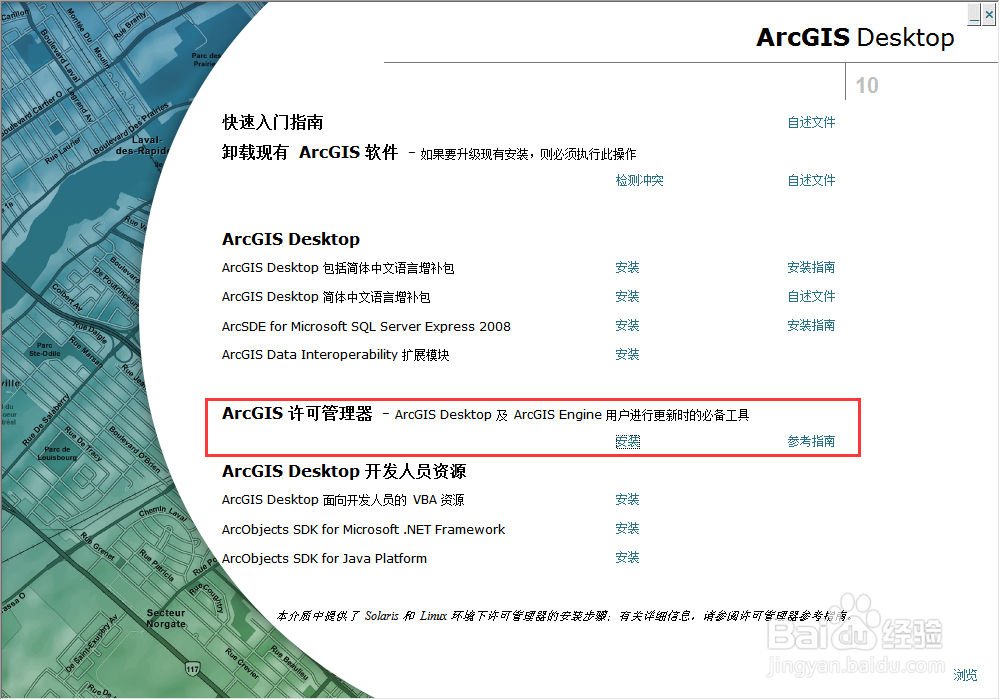1000x700 pixels.
Task: Click 检测冲突 under uninstall existing ArcGIS software
Action: pyautogui.click(x=640, y=180)
